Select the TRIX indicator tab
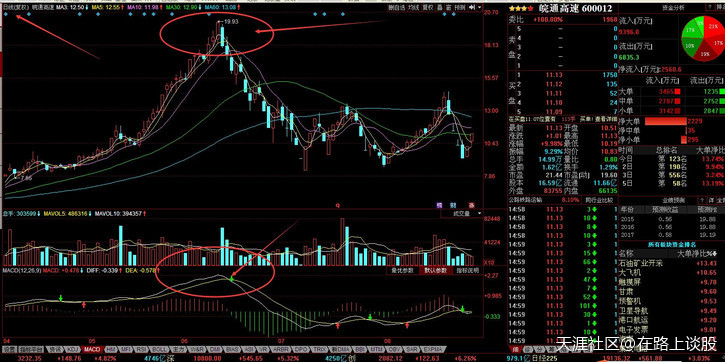Screen dimensions: 725x362 click(319, 349)
